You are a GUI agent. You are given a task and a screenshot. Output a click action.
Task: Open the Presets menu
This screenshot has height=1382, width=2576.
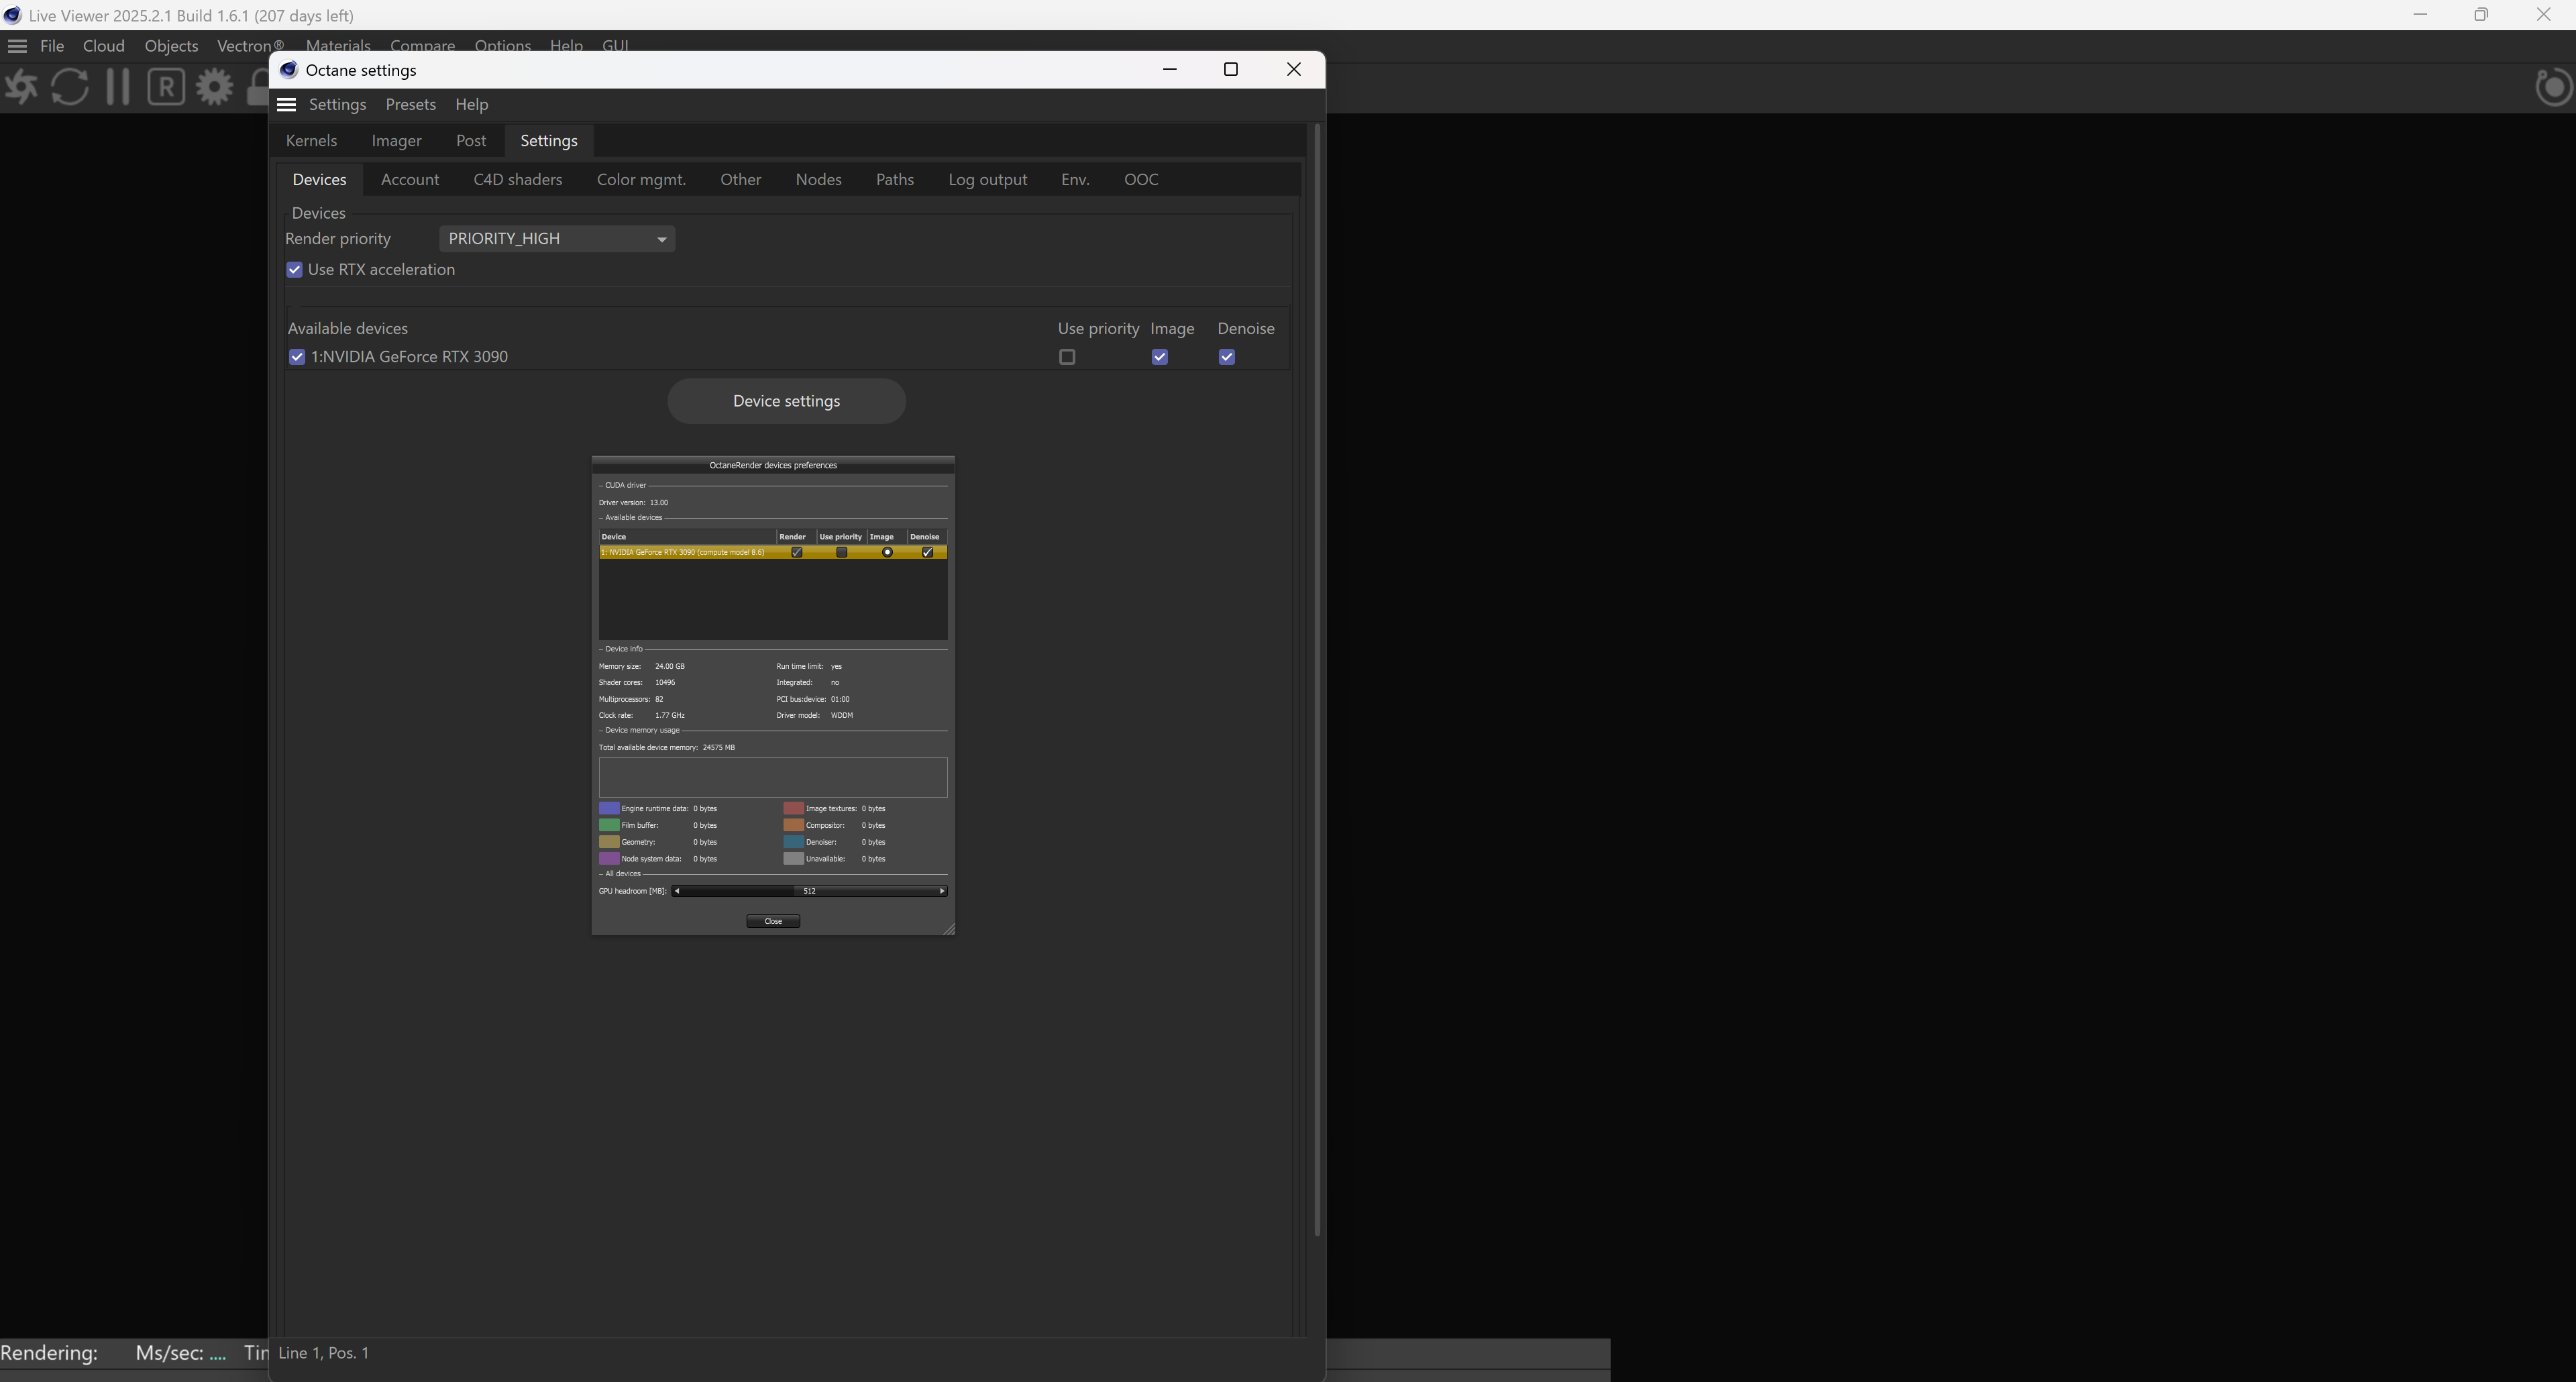coord(410,105)
